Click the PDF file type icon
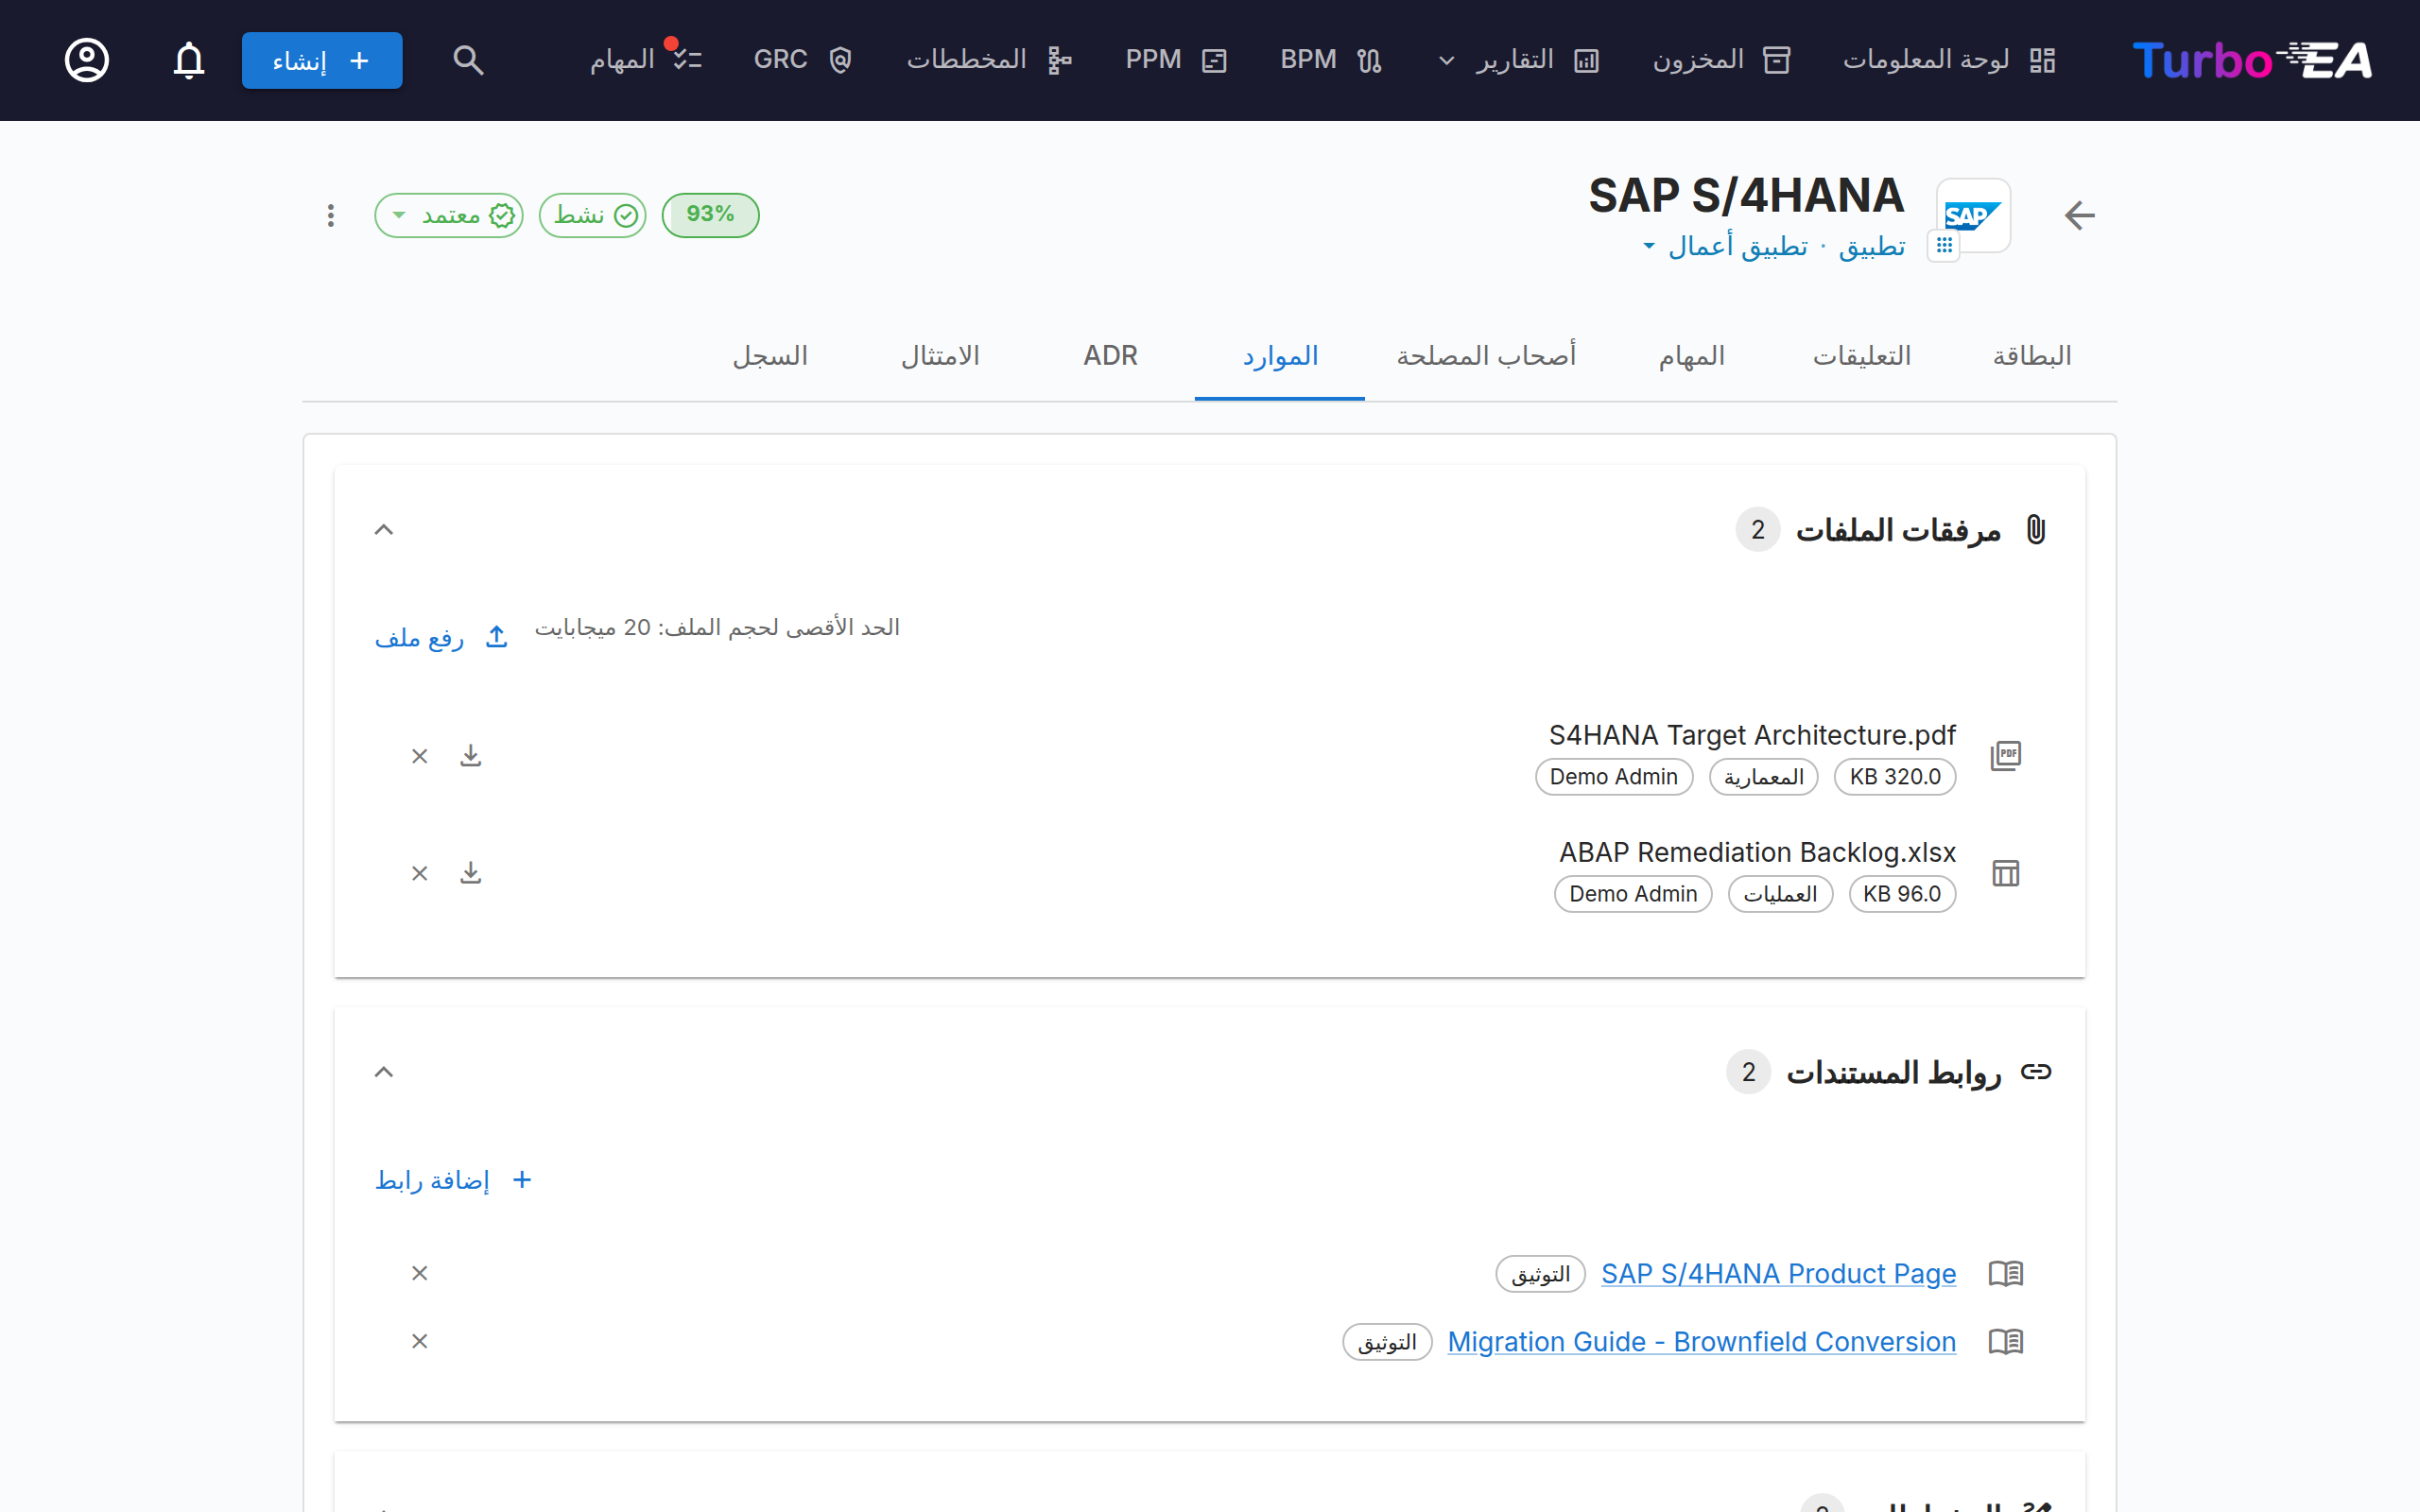This screenshot has height=1512, width=2420. [2006, 755]
